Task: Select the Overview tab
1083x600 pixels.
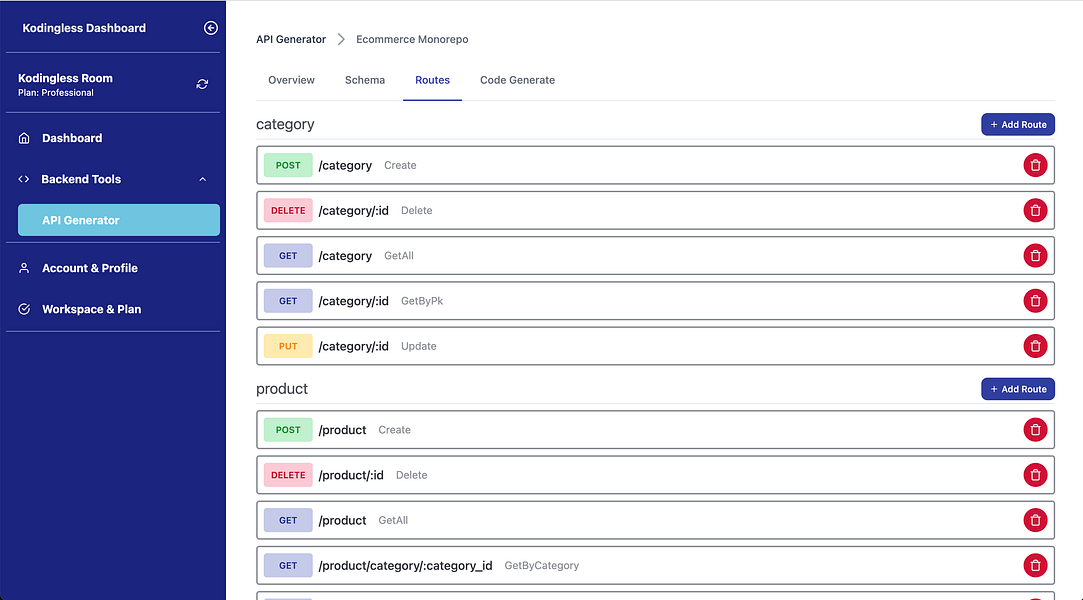Action: (x=291, y=80)
